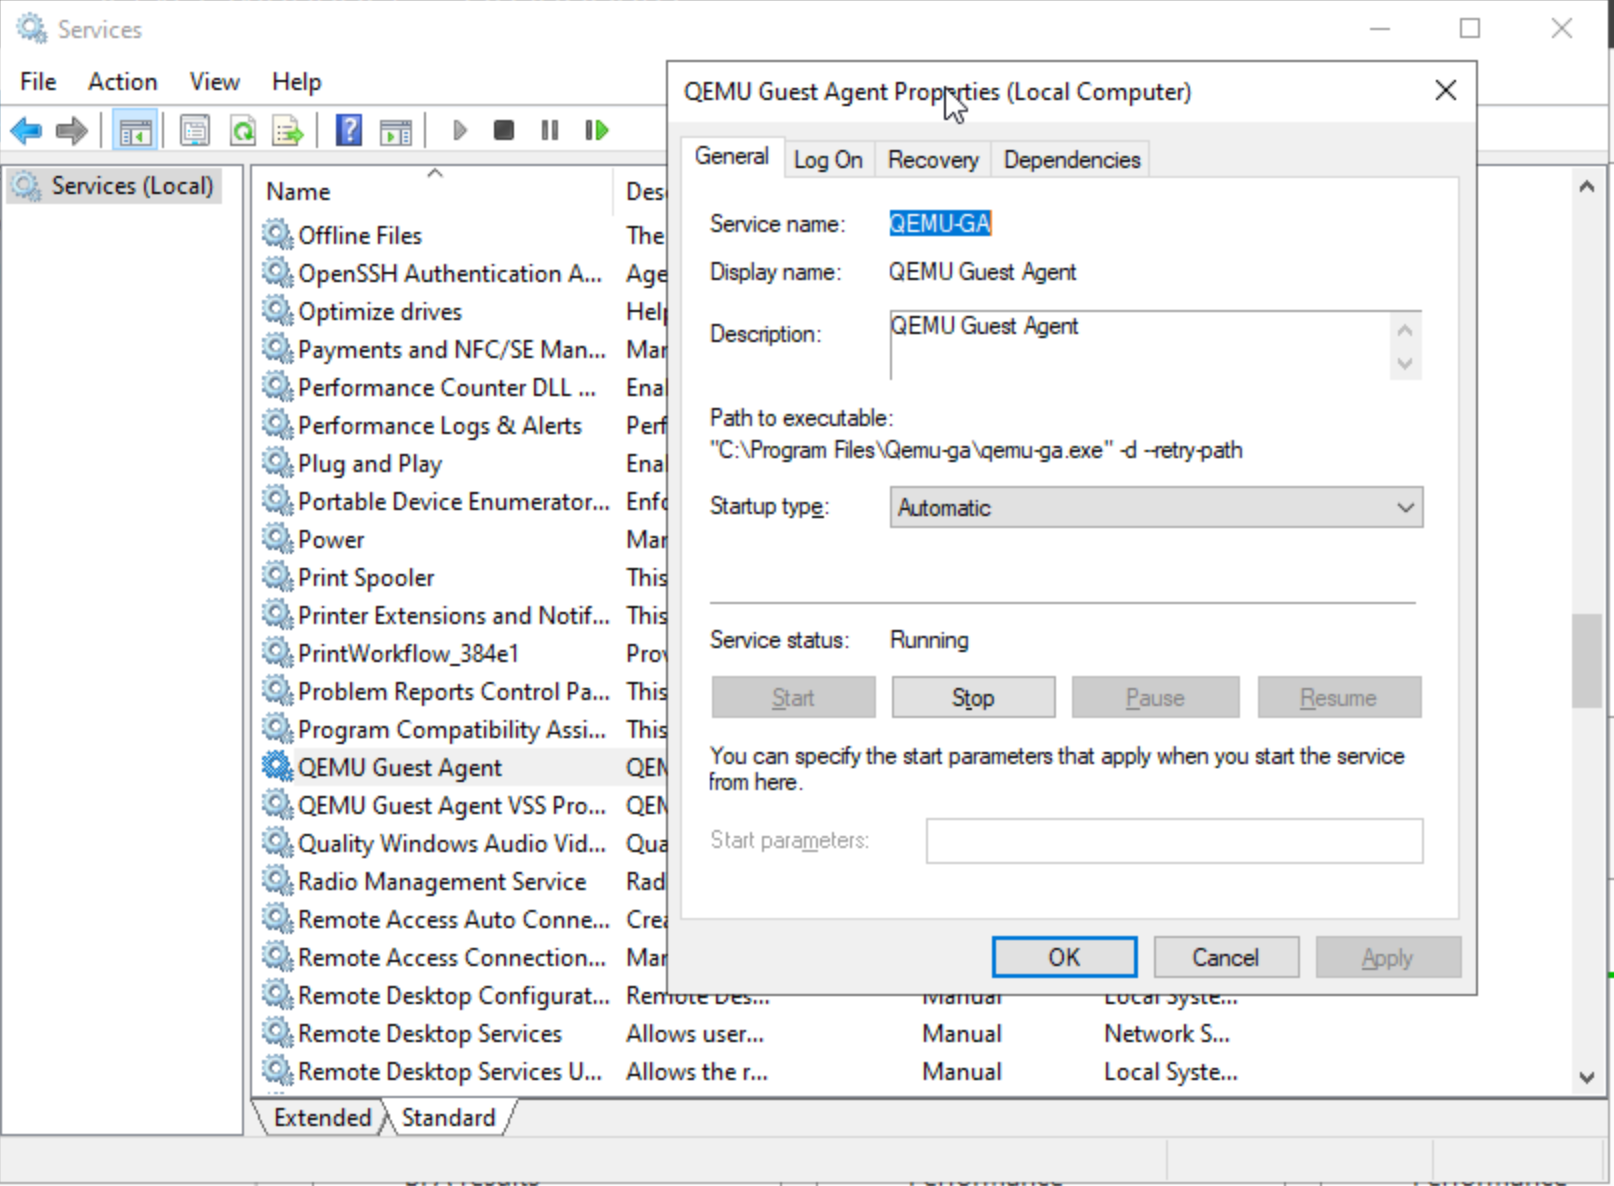This screenshot has height=1186, width=1614.
Task: Switch to the Recovery tab
Action: tap(933, 160)
